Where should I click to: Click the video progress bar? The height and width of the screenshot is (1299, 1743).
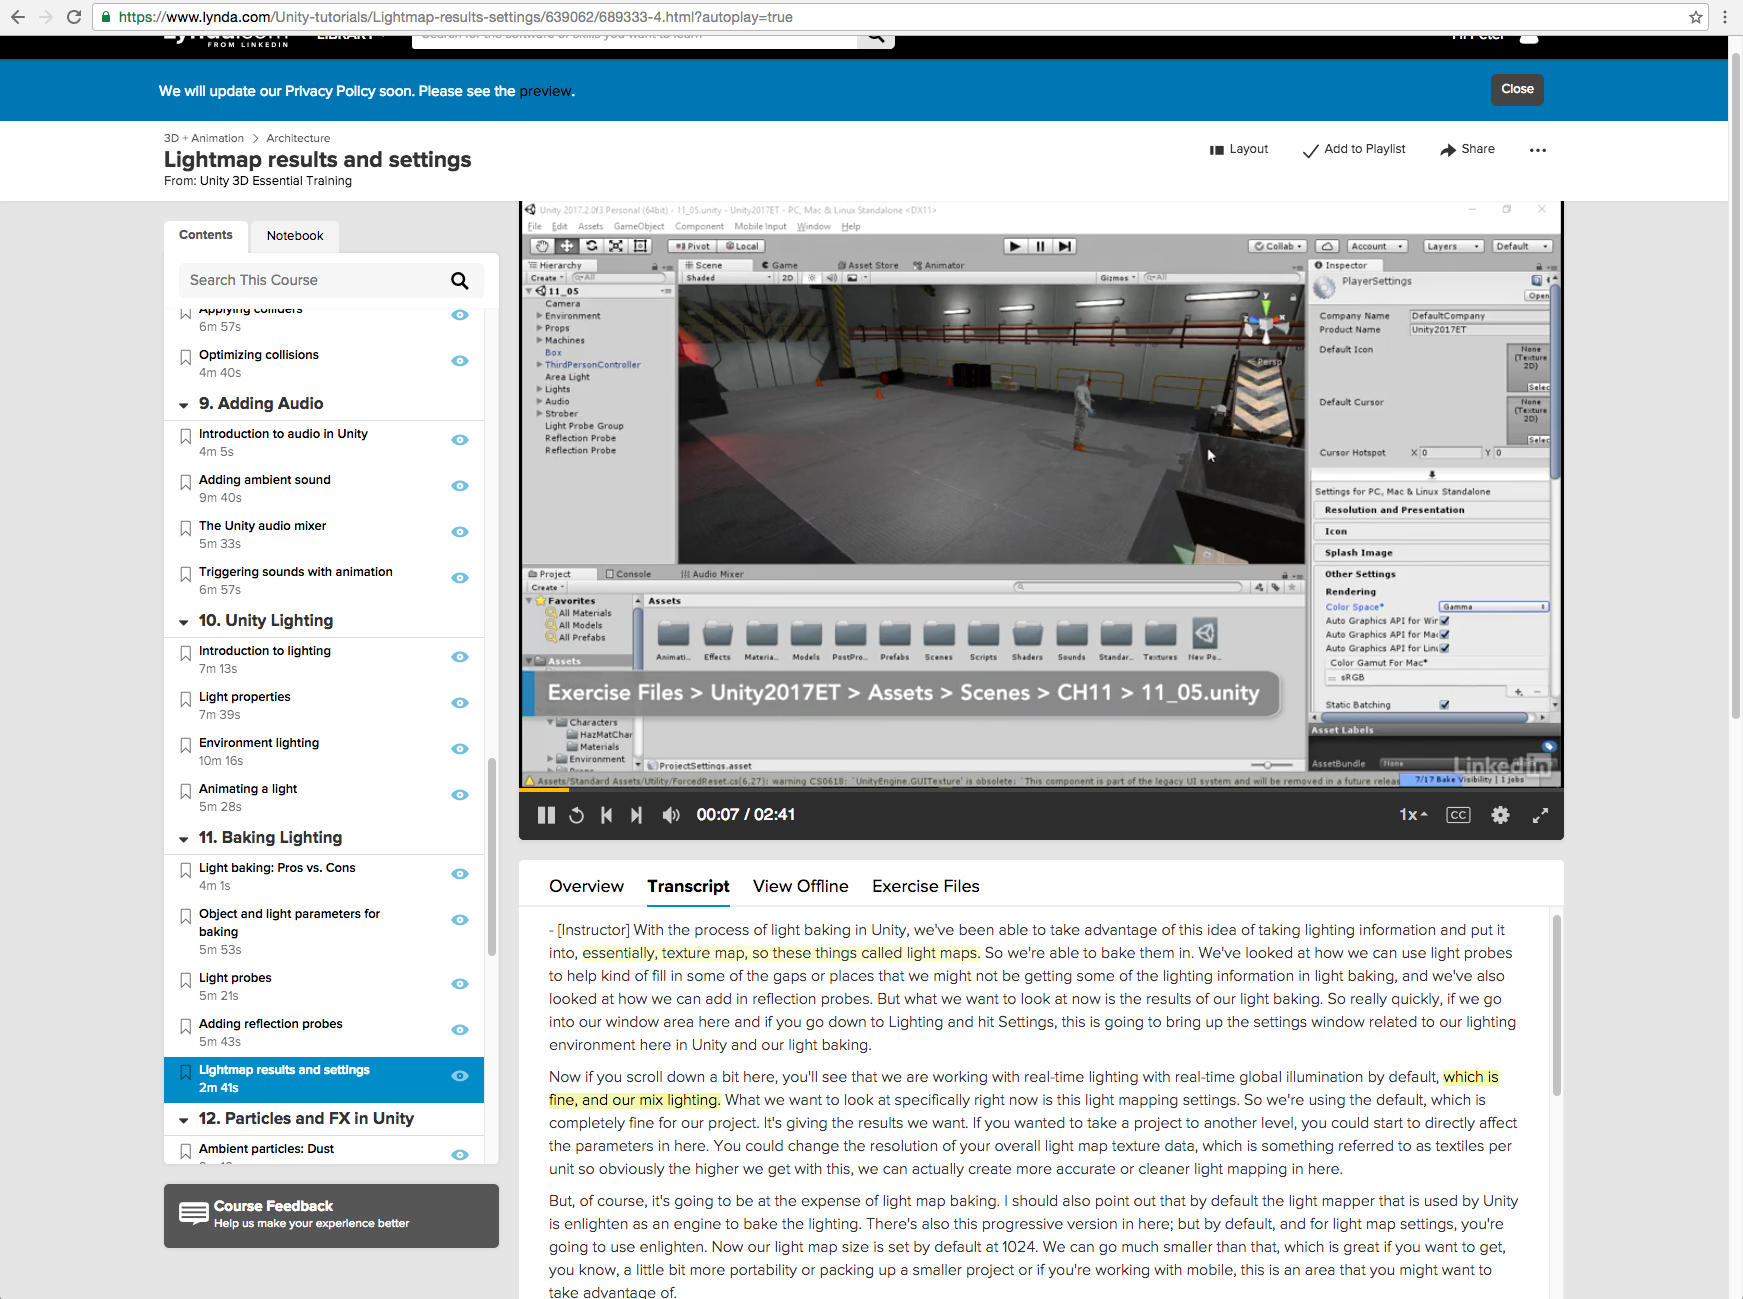(x=1040, y=790)
